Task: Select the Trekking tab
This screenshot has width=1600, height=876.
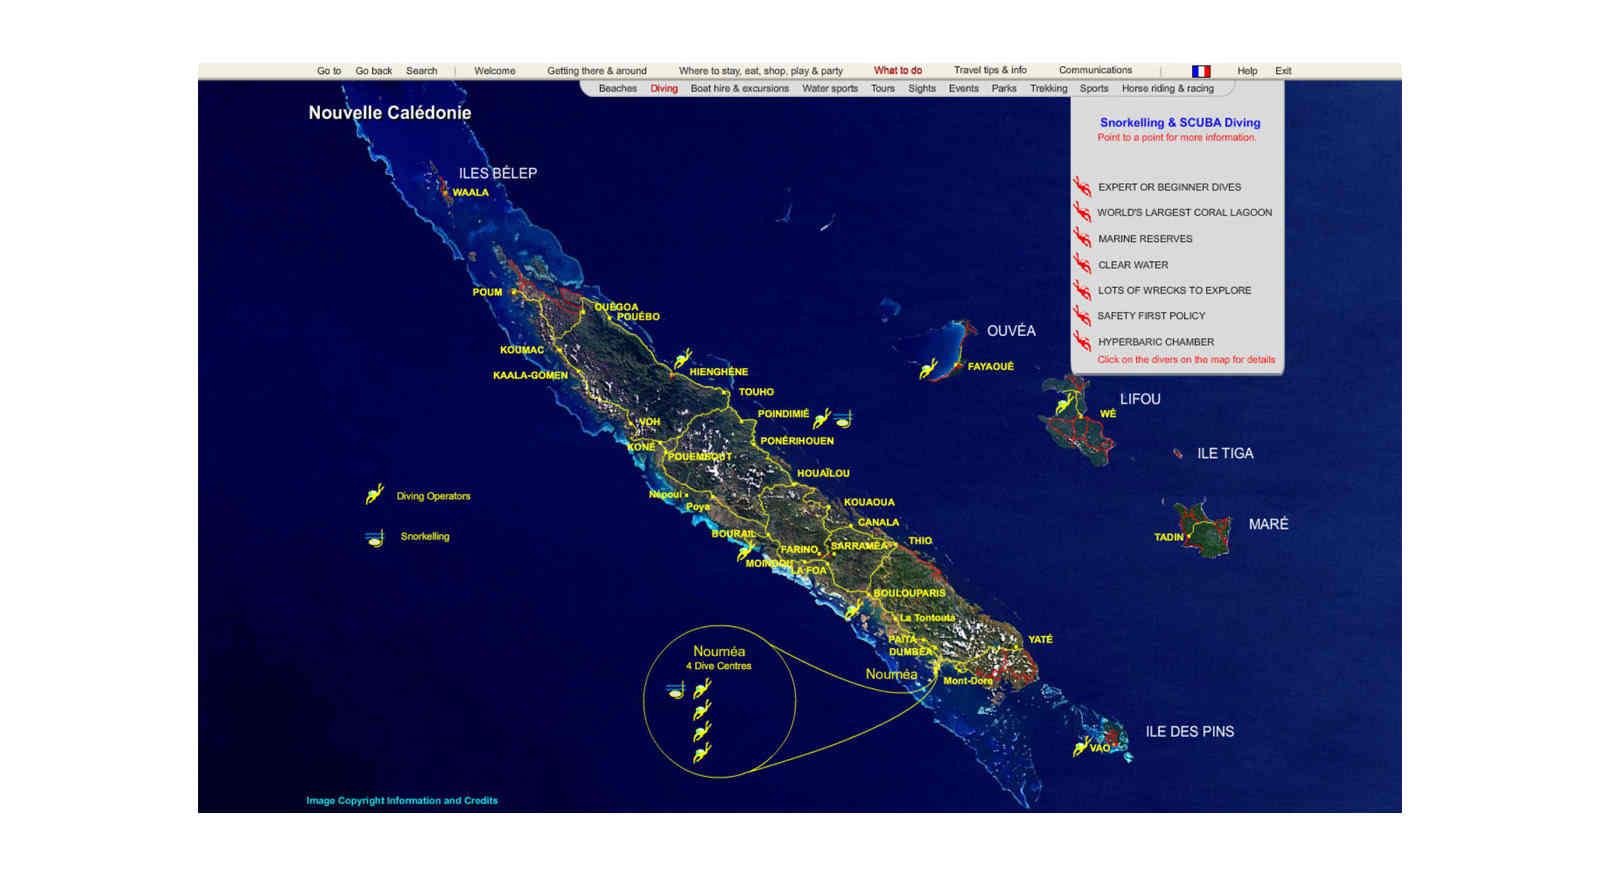Action: pyautogui.click(x=1049, y=88)
